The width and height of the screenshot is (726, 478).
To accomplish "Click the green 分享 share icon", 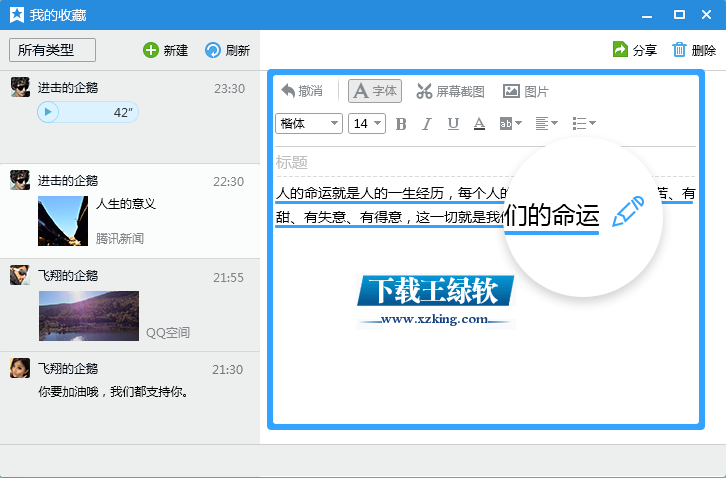I will tap(620, 49).
